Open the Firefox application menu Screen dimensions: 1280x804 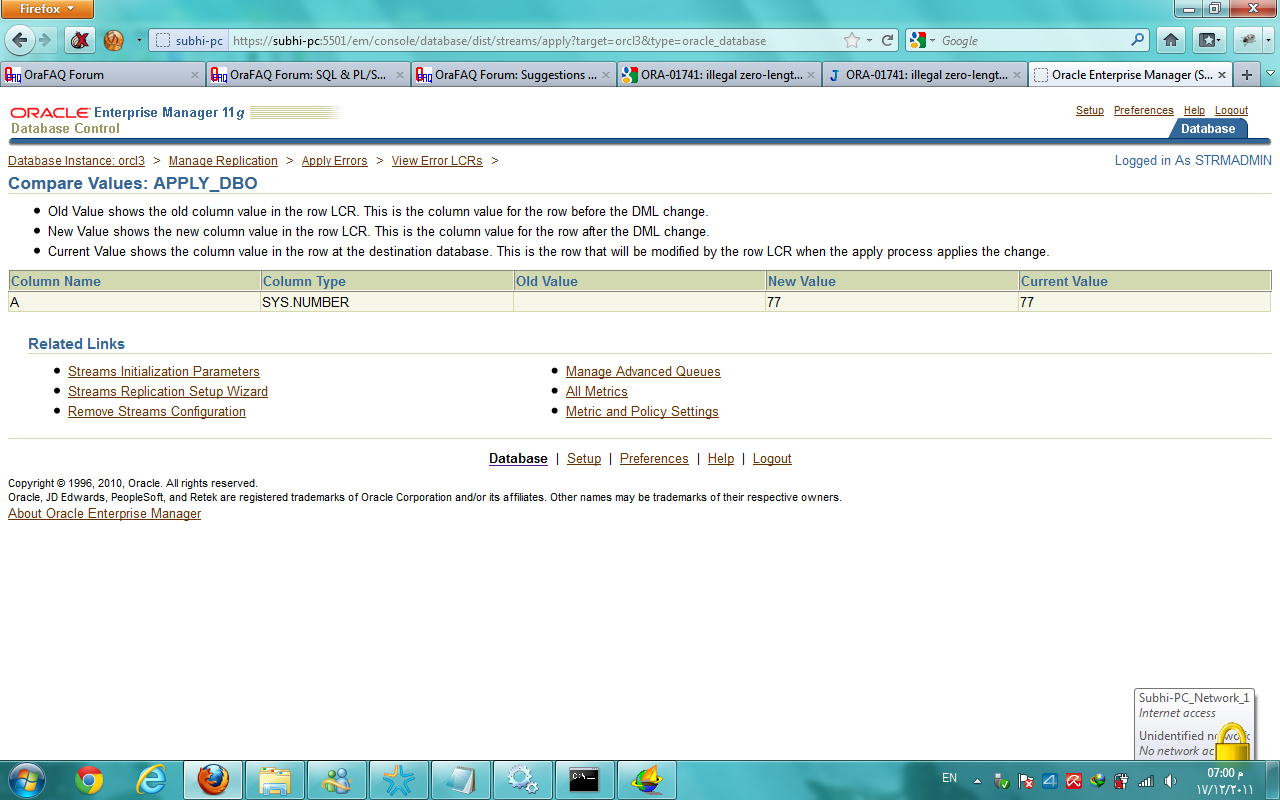(47, 9)
